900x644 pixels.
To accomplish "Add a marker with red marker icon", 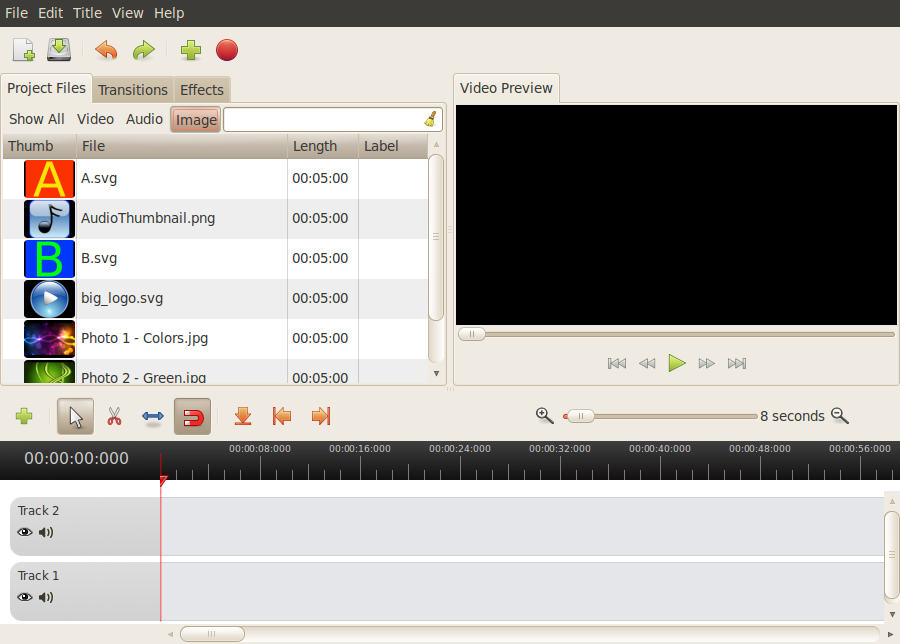I will [x=242, y=416].
